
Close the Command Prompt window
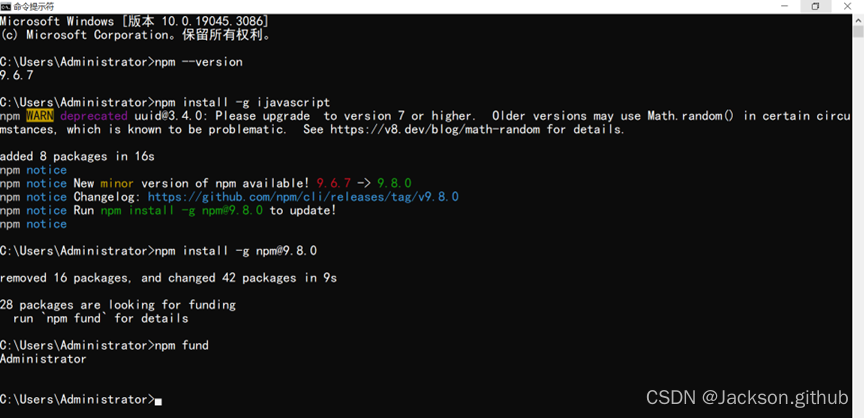pyautogui.click(x=848, y=6)
